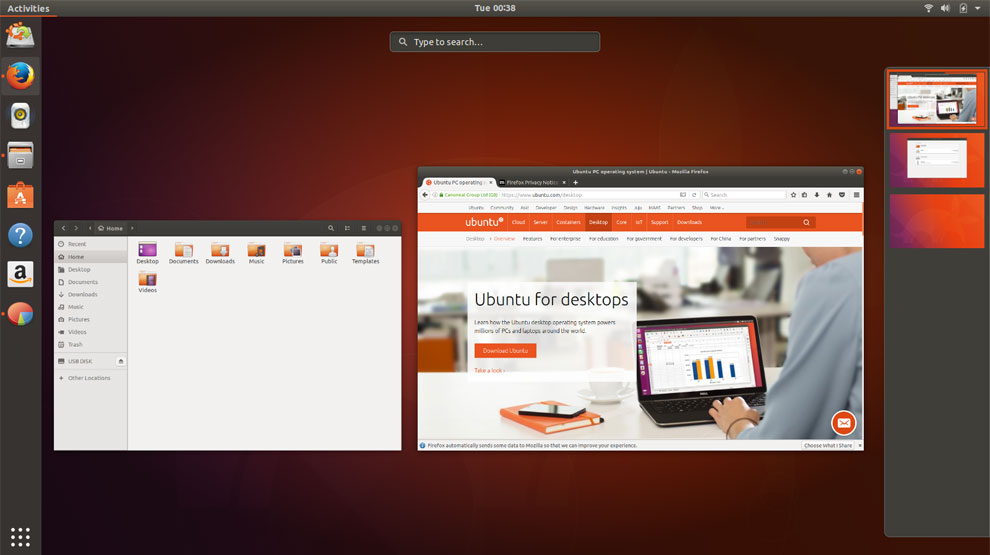Select Downloads in Files sidebar
This screenshot has width=990, height=555.
(x=90, y=294)
